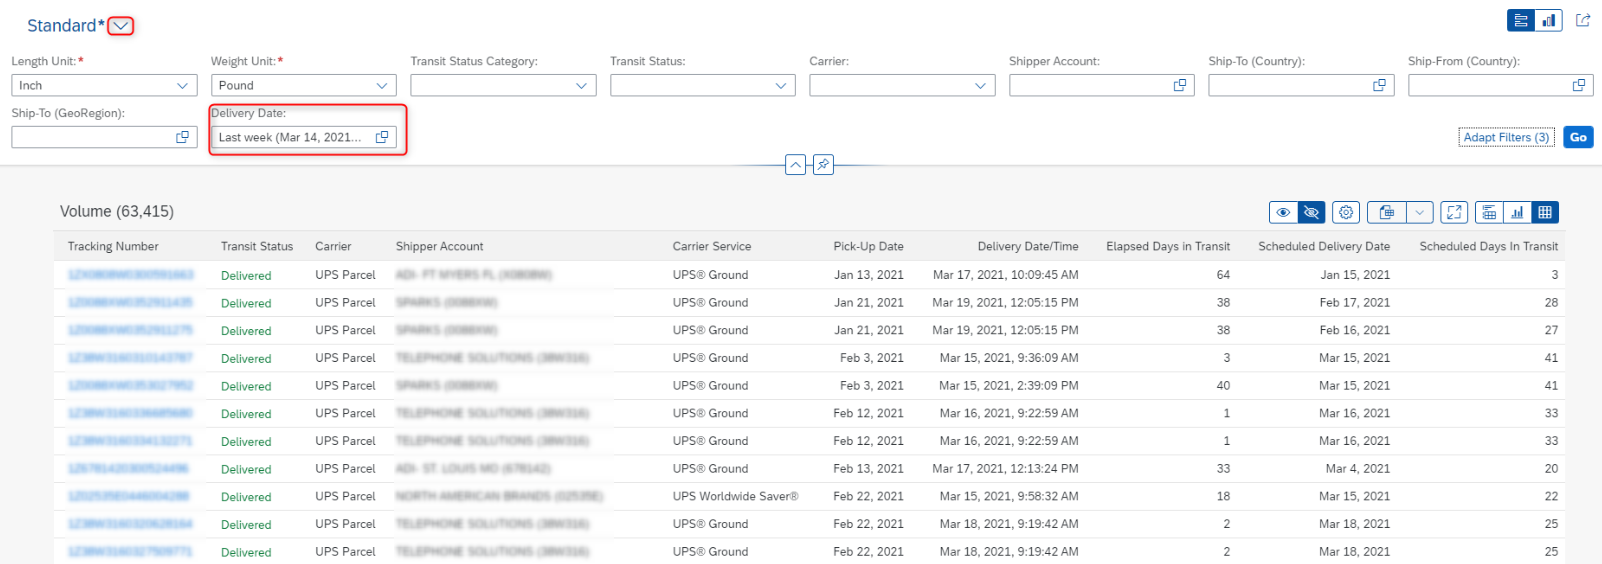This screenshot has width=1602, height=564.
Task: Click the share export icon
Action: click(x=1583, y=20)
